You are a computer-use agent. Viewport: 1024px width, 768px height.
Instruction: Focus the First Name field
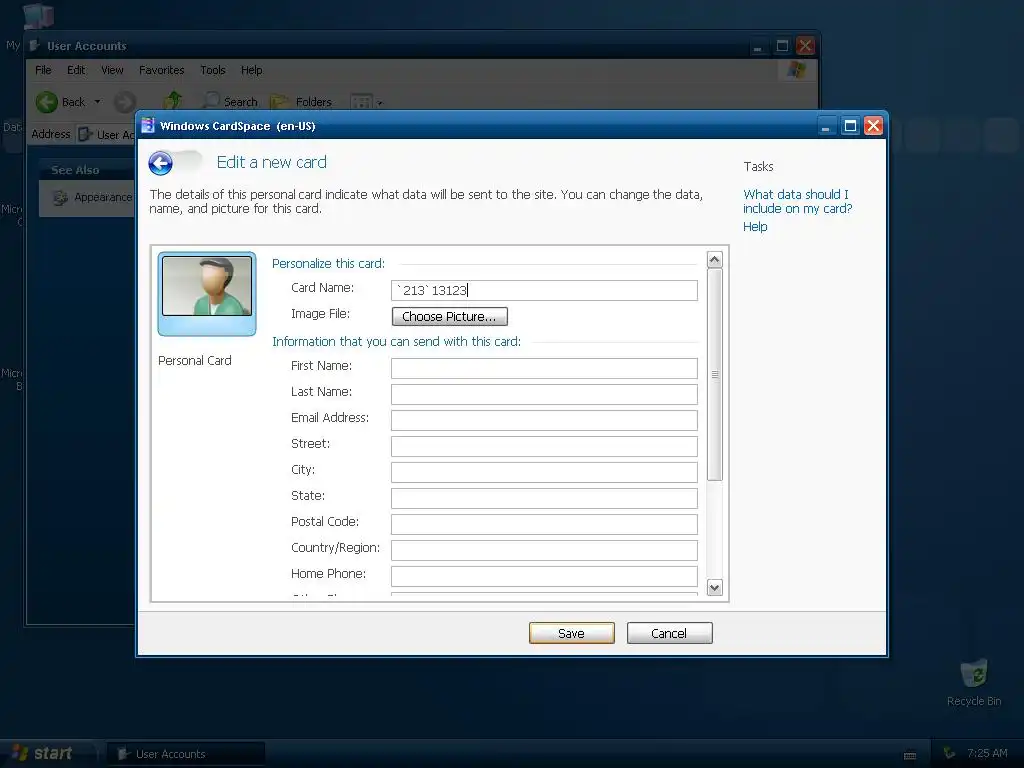[x=544, y=368]
